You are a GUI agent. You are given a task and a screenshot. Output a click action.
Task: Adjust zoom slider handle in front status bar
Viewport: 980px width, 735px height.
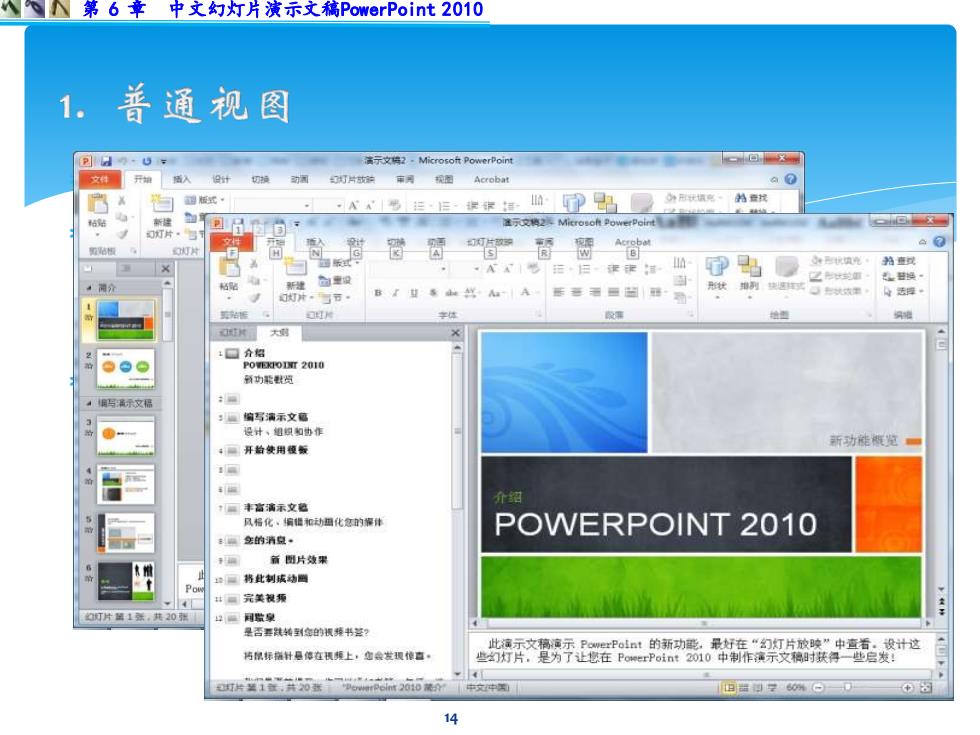848,688
